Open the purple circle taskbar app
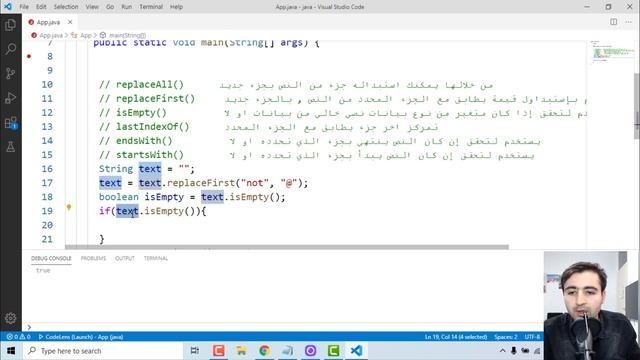Screen dimensions: 640x360 [310, 351]
